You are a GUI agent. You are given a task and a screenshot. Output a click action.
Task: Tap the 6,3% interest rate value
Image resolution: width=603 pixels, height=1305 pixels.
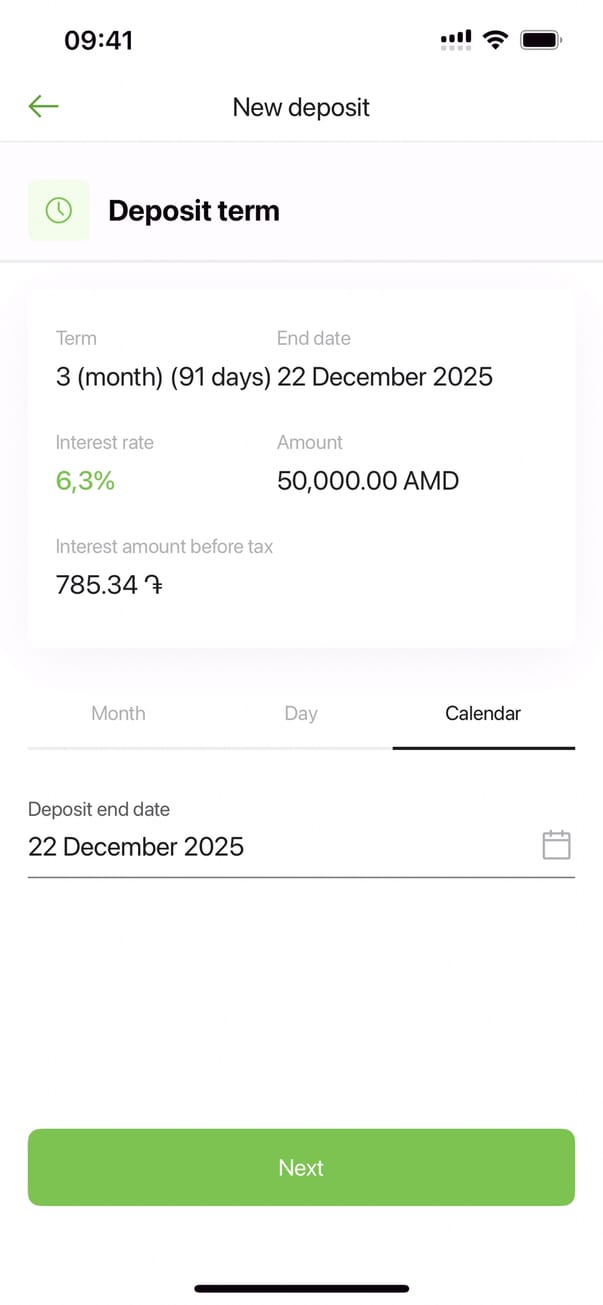(85, 481)
